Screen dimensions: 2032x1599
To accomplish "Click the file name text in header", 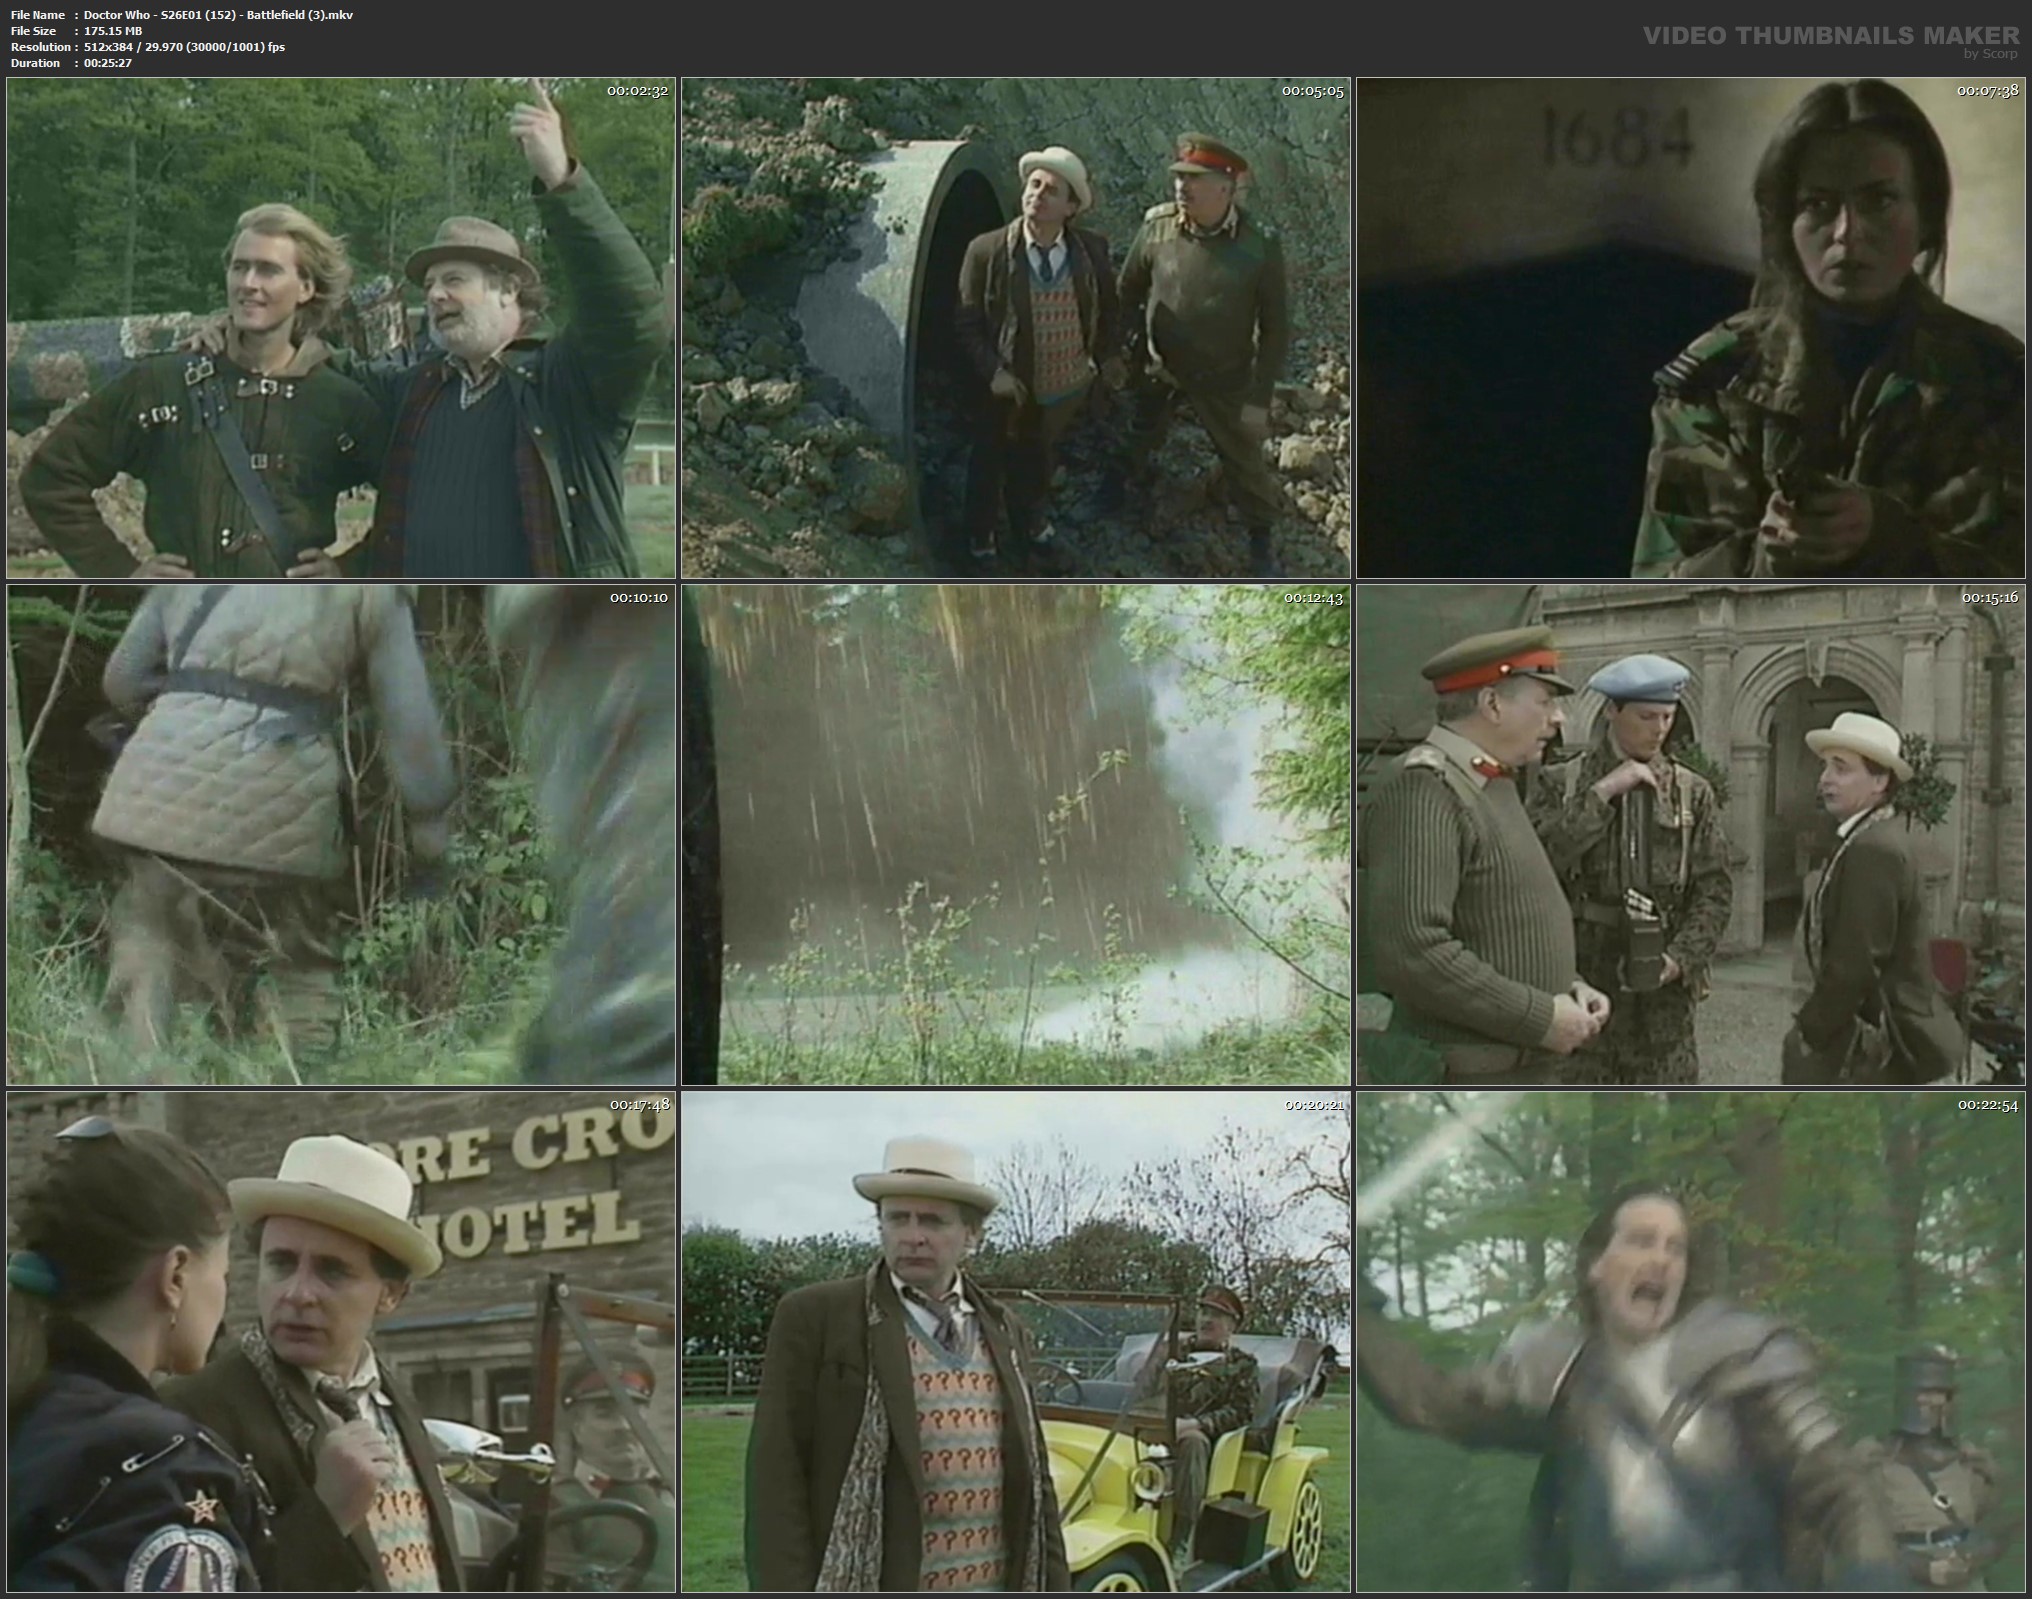I will tap(218, 15).
